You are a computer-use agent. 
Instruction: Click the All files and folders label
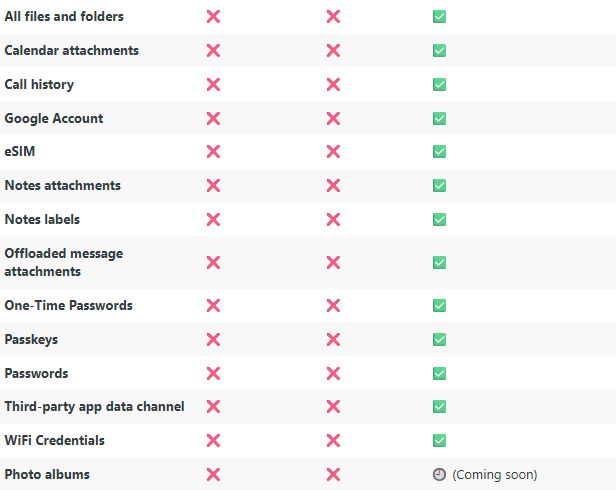64,17
